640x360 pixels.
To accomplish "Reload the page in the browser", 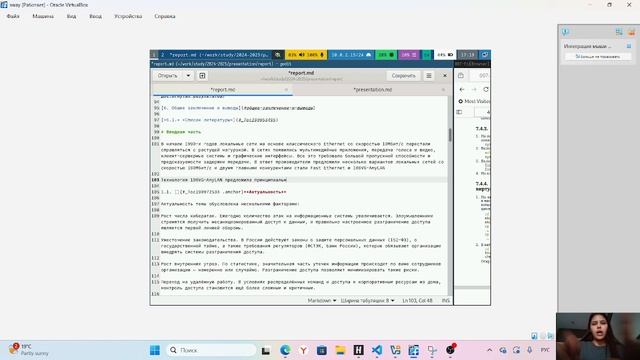I will 486,89.
